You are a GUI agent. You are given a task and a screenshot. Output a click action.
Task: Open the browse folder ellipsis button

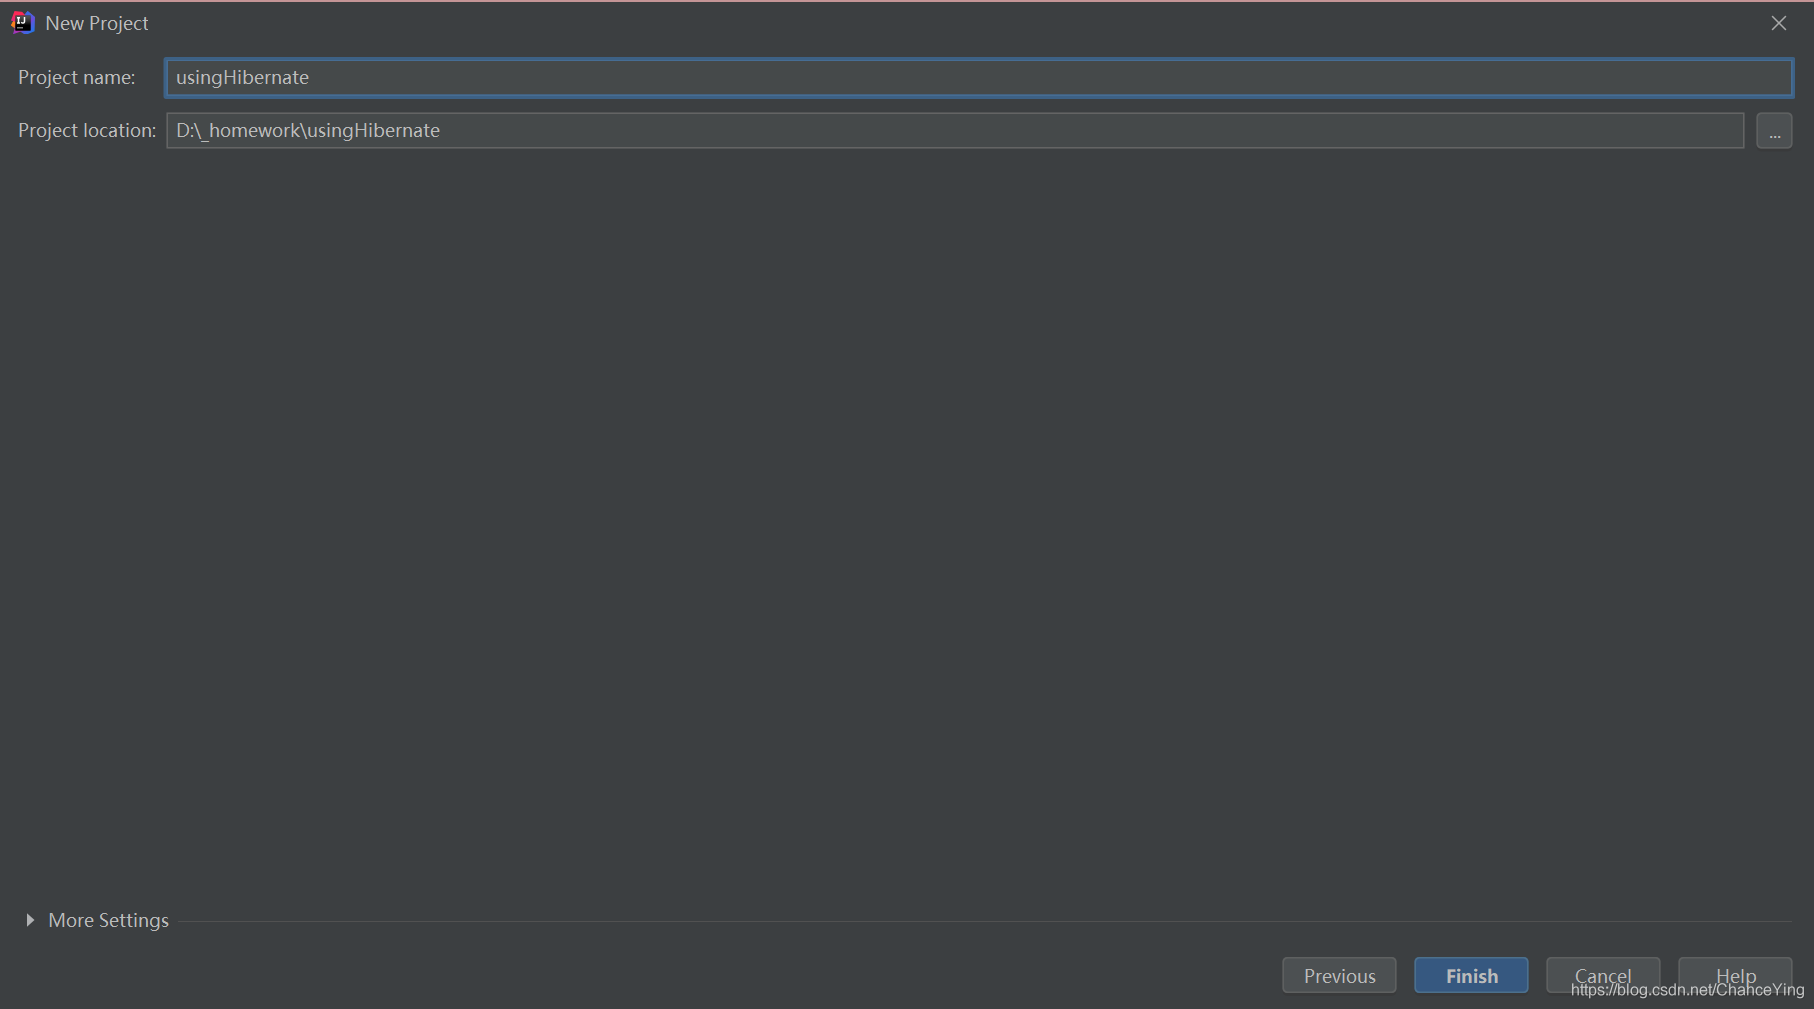click(1774, 131)
